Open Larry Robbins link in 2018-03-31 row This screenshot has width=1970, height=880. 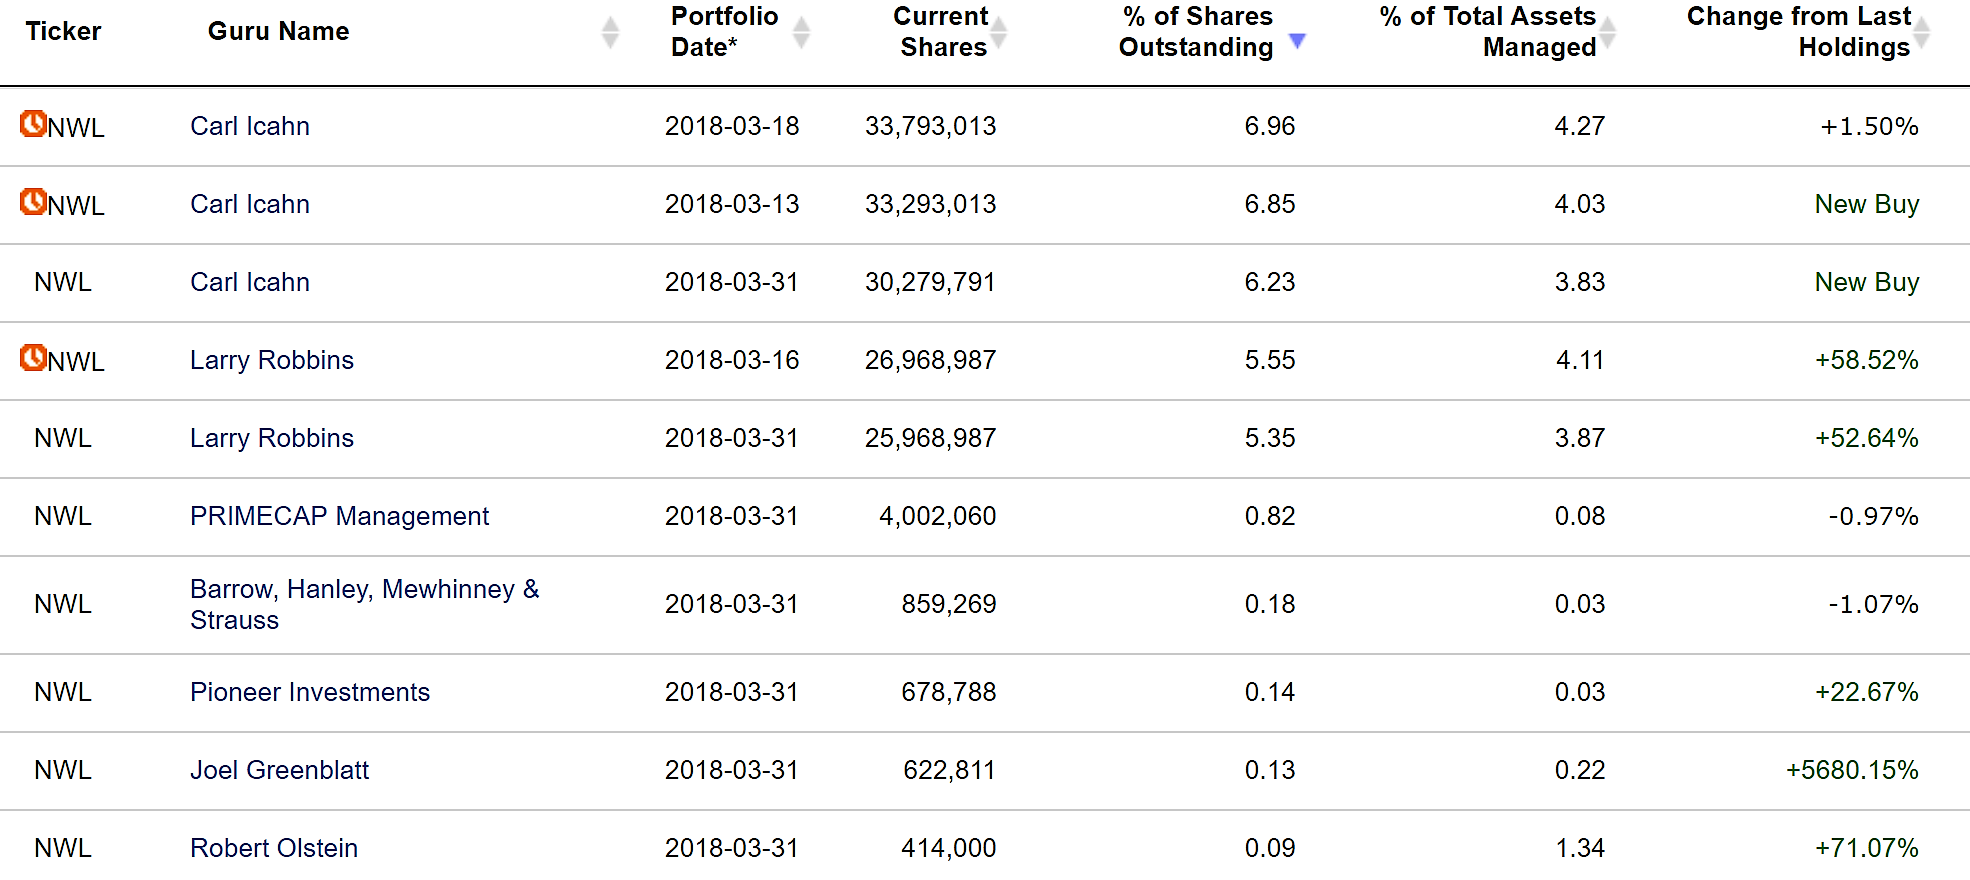(272, 438)
